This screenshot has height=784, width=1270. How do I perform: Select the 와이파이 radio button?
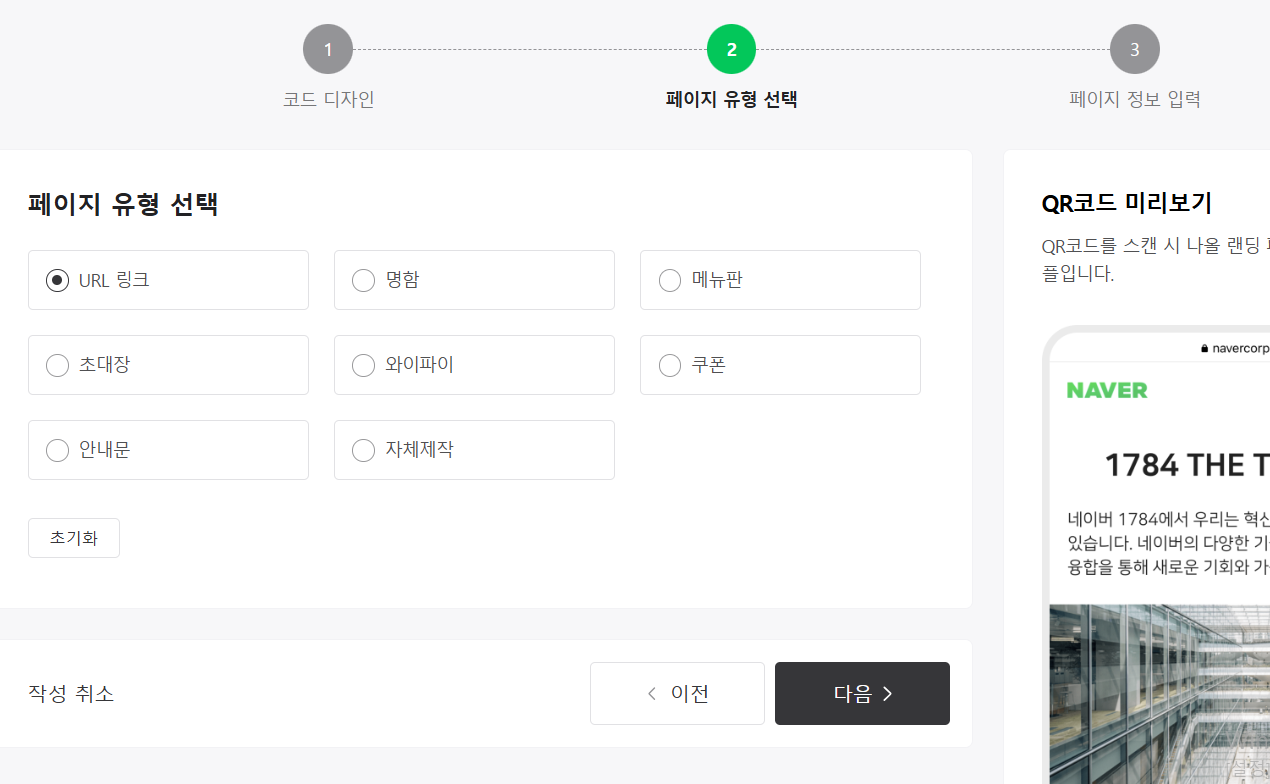pos(363,365)
